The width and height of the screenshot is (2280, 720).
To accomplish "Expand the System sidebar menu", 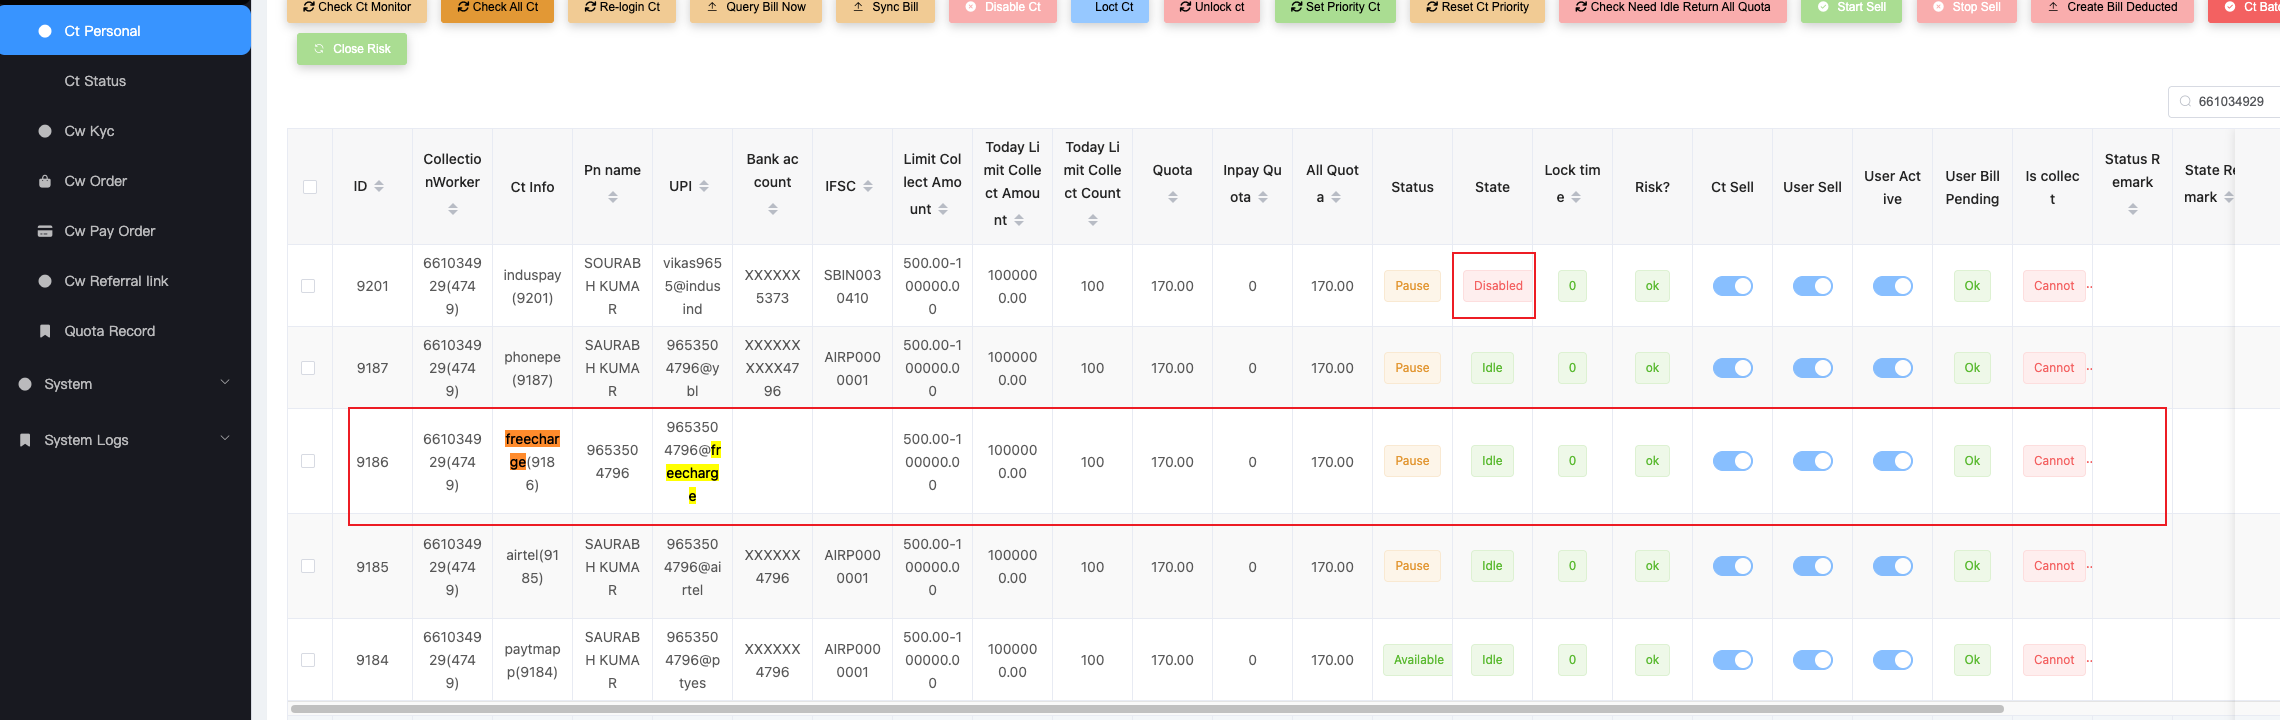I will pos(125,384).
